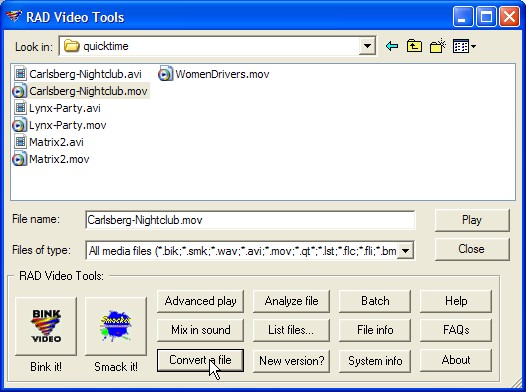The width and height of the screenshot is (526, 392).
Task: Select the WomenDrivers.mov file icon
Action: point(165,74)
